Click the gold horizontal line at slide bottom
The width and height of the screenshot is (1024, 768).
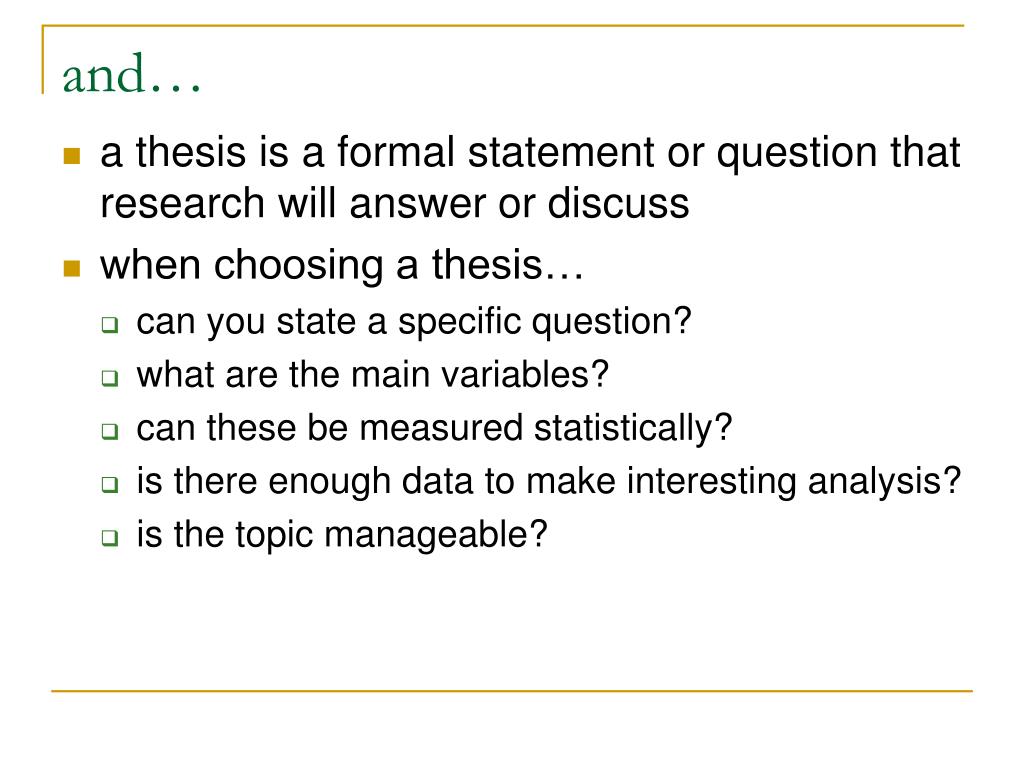pos(511,691)
